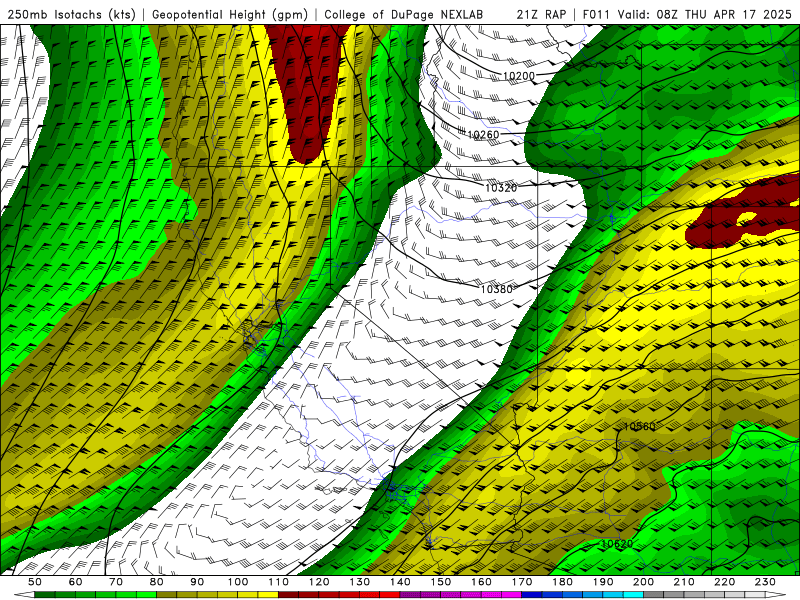Click the 'College of DuPage NEXLAB' label

404,15
